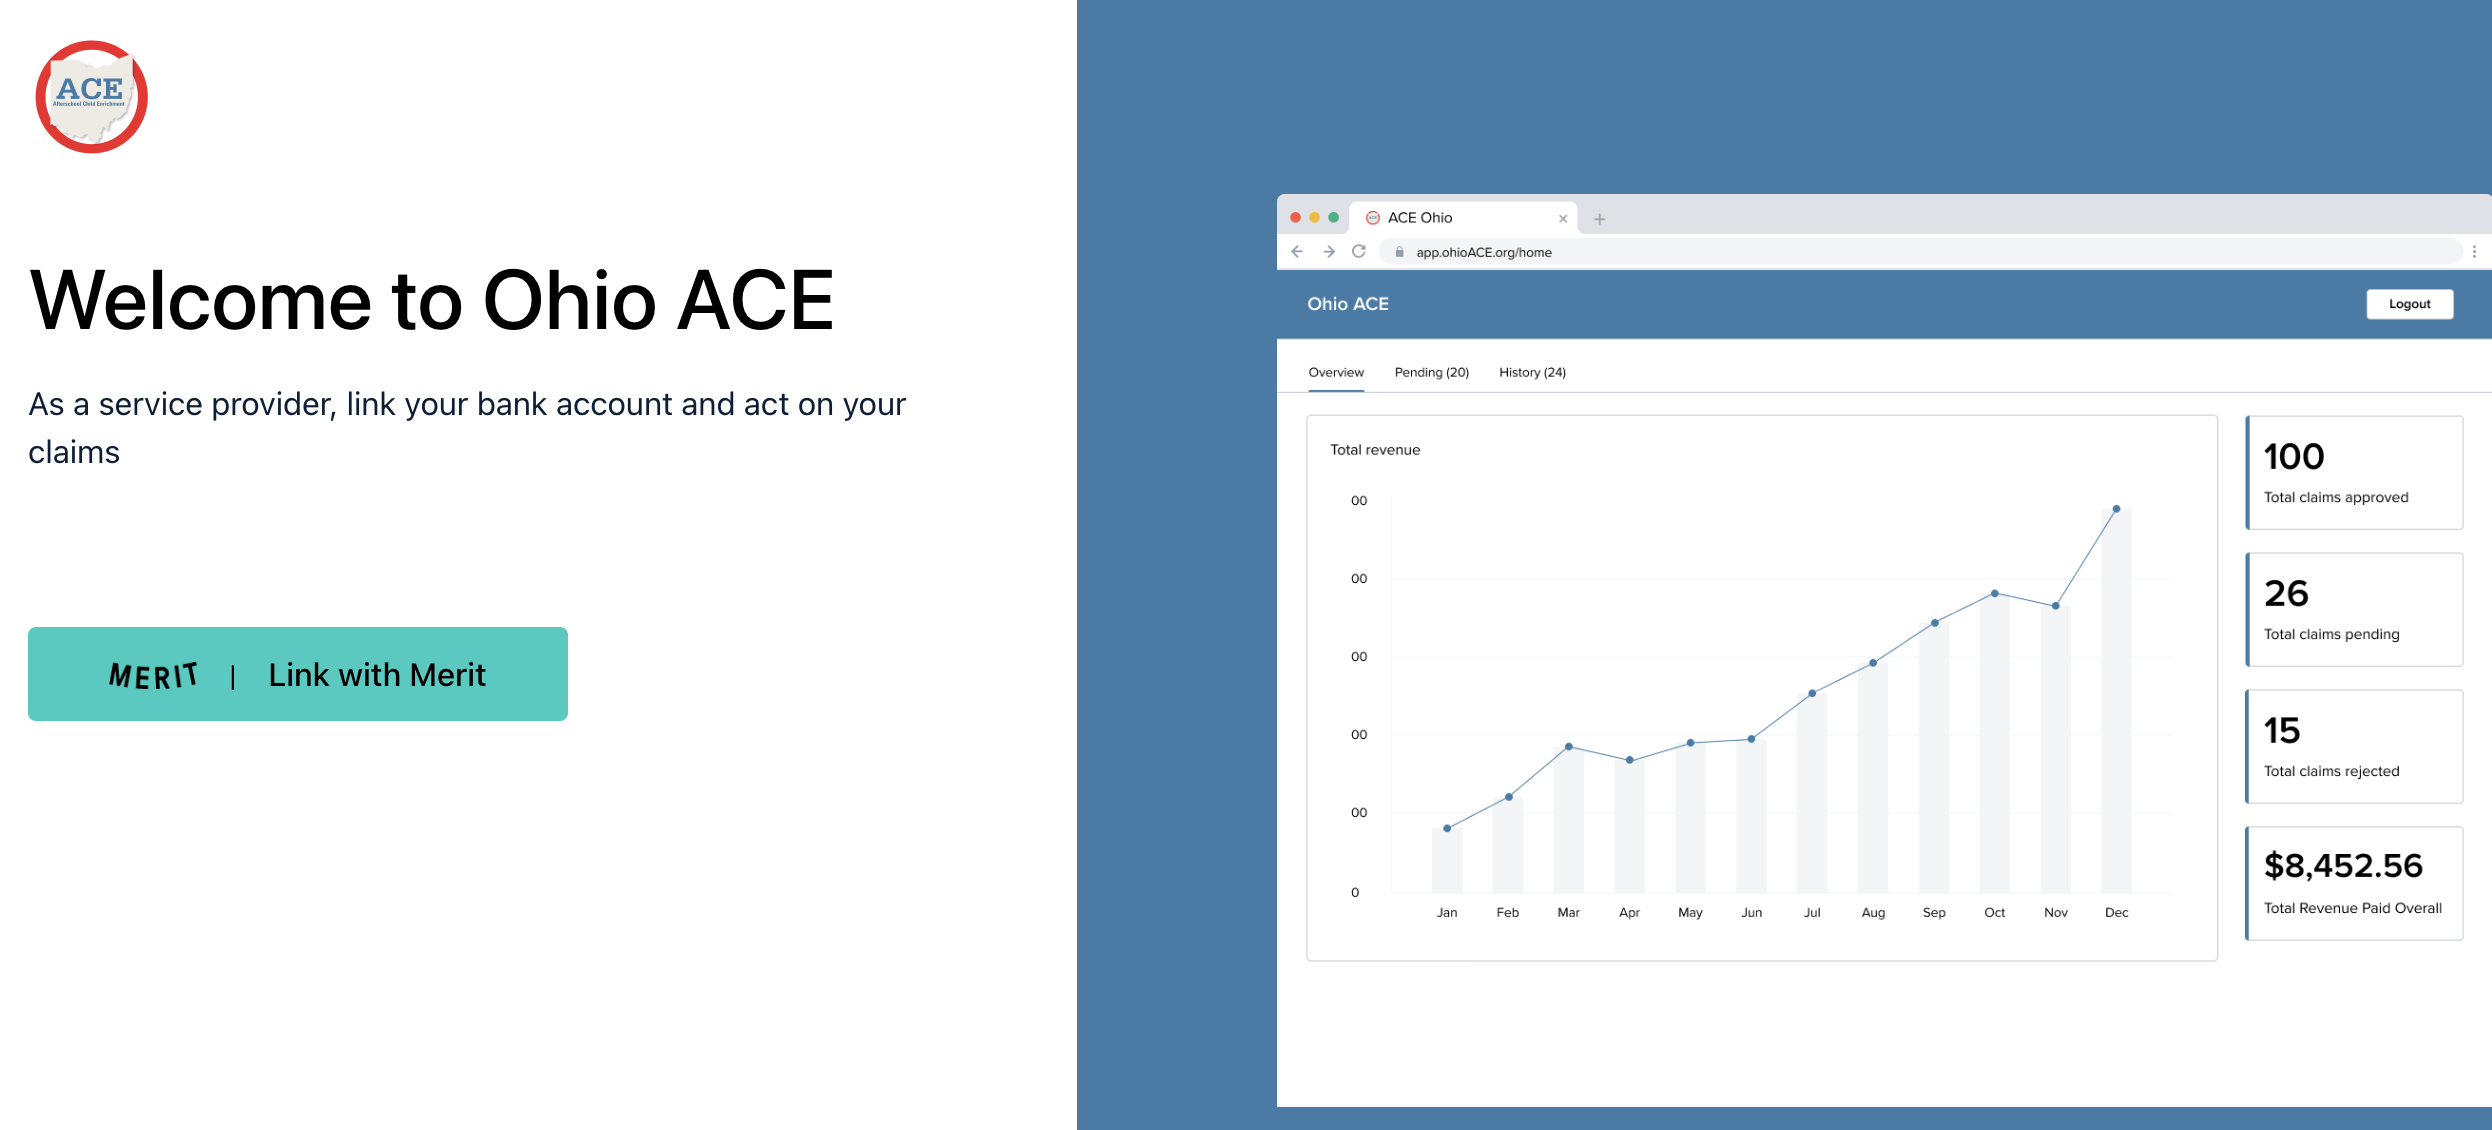Viewport: 2492px width, 1130px height.
Task: Open the Pending (20) tab
Action: [1432, 372]
